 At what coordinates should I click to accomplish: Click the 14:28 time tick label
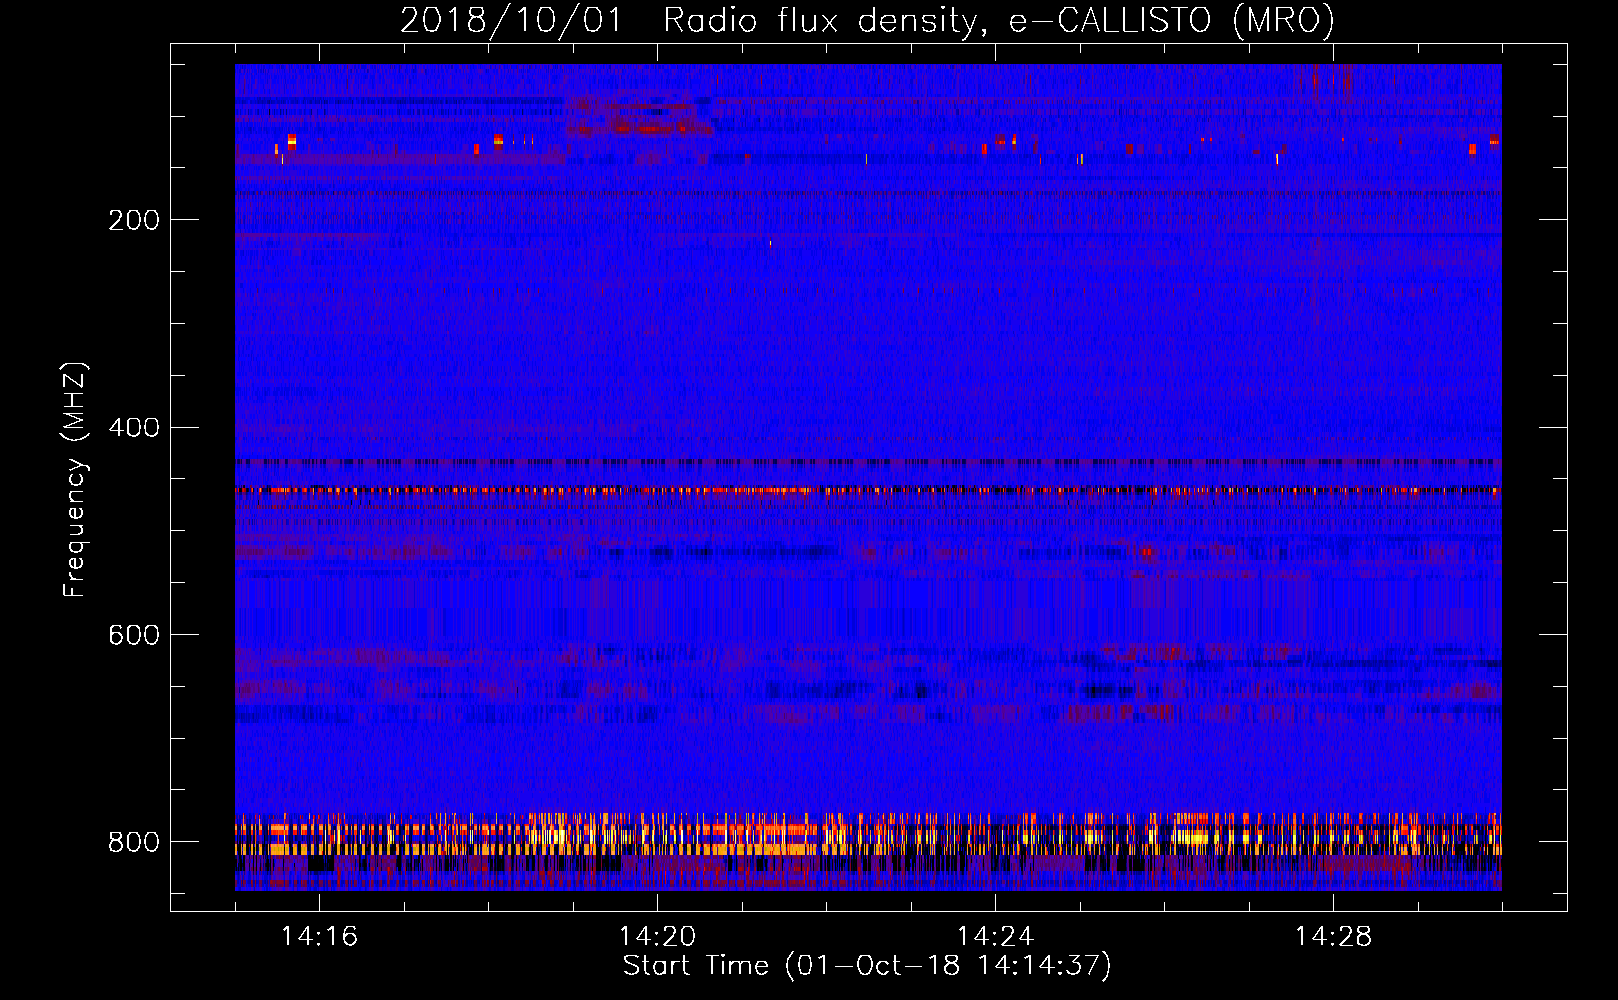(1333, 937)
